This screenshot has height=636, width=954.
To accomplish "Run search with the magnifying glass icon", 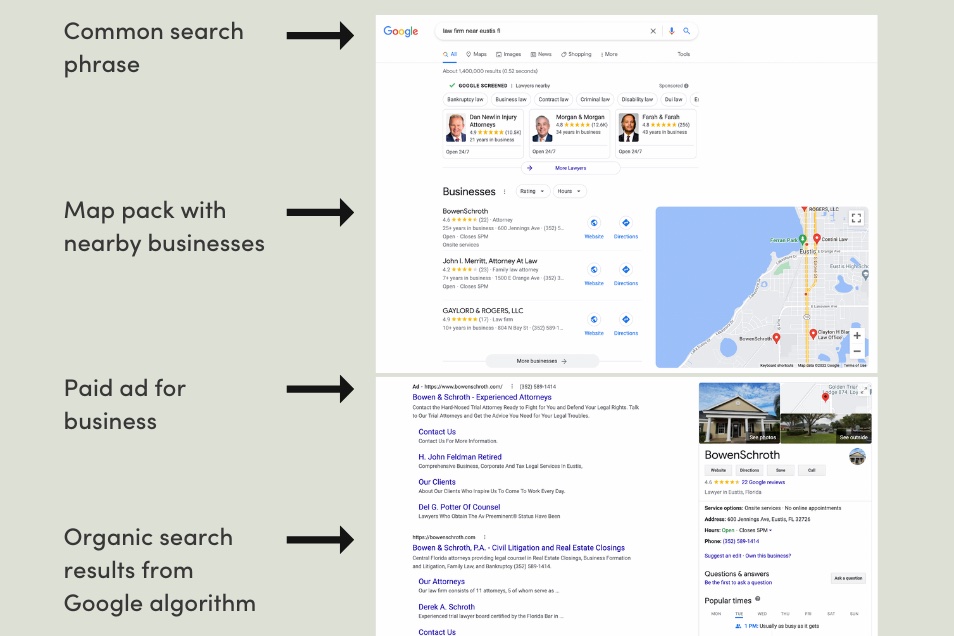I will click(x=686, y=31).
